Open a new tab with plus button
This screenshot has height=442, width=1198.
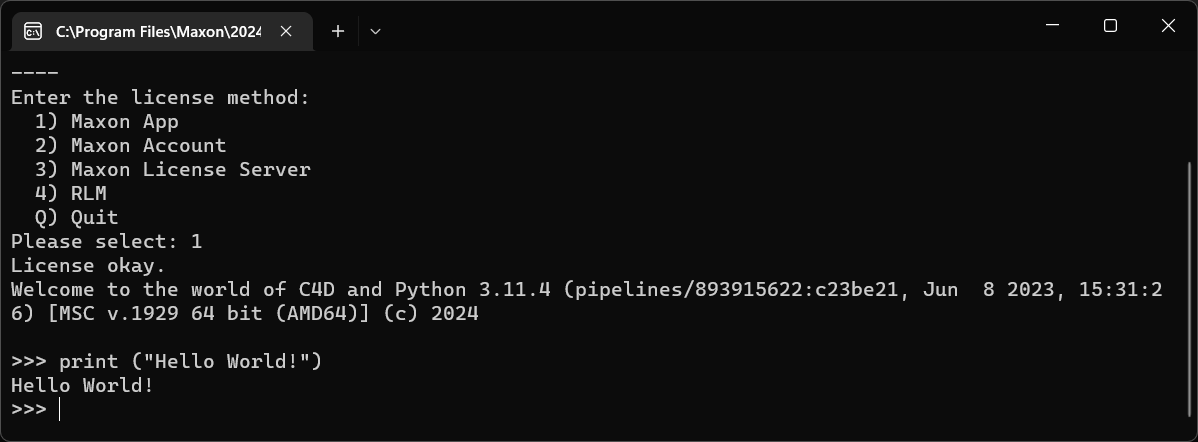[338, 31]
